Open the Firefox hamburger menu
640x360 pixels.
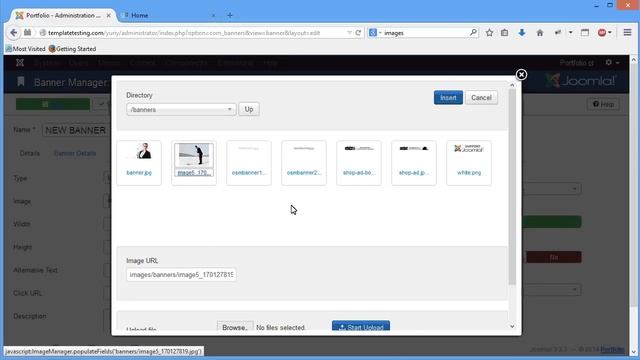627,32
